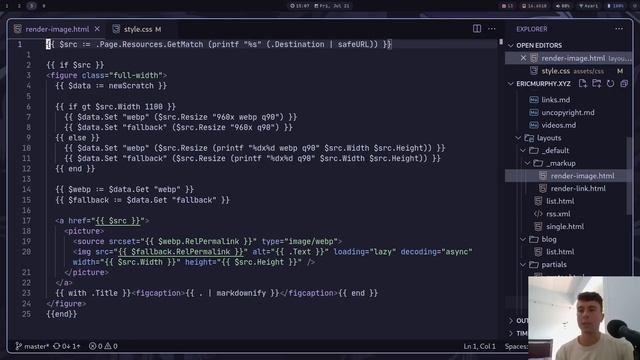Click the EXPLORER panel title
640x360 pixels.
531,29
